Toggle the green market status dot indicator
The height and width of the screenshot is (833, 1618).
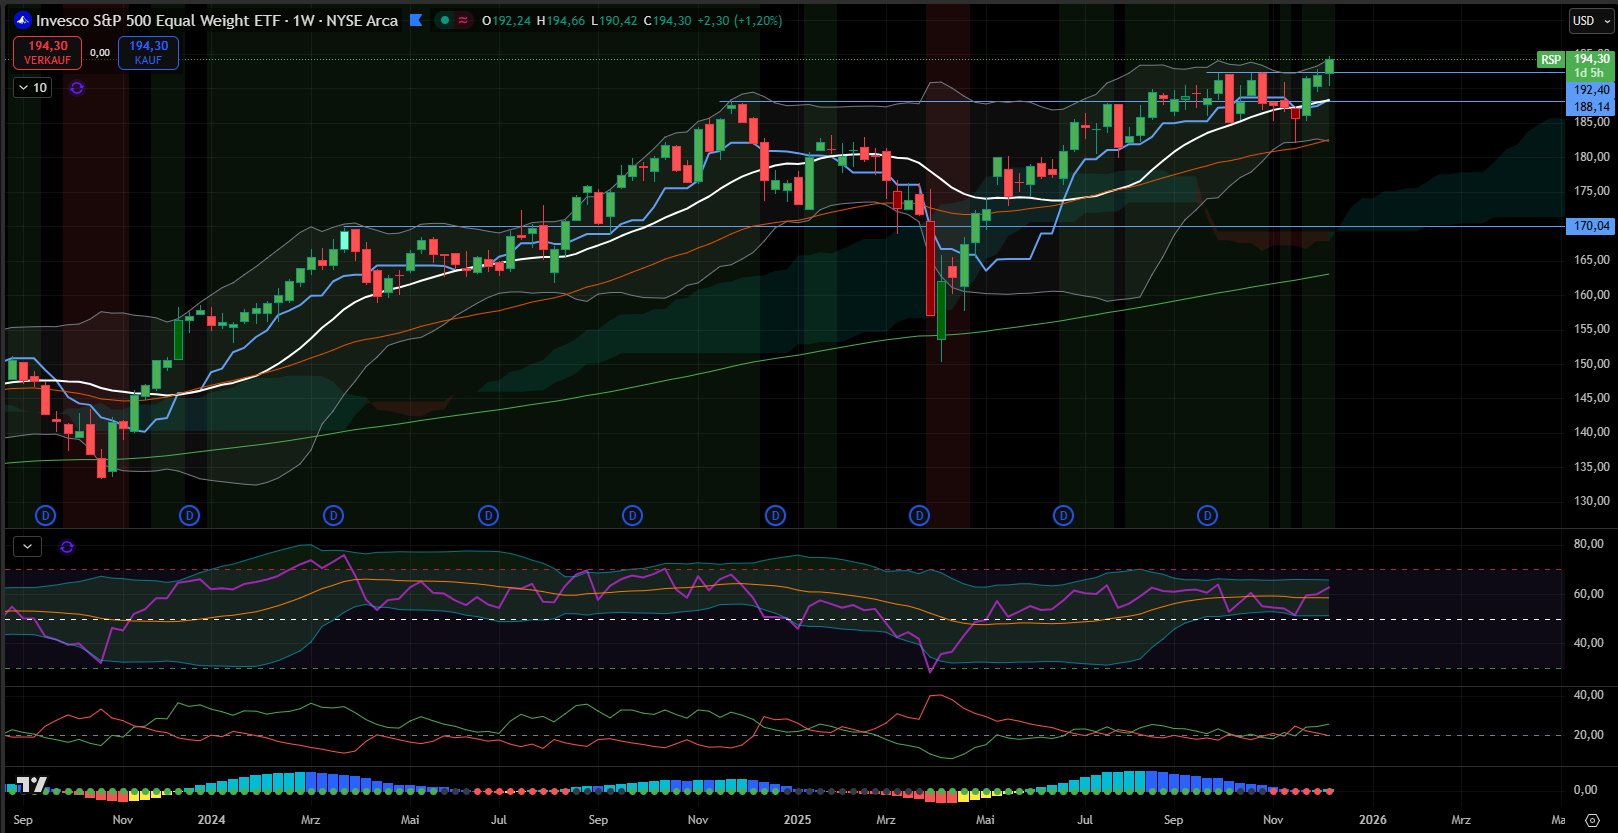pyautogui.click(x=445, y=20)
